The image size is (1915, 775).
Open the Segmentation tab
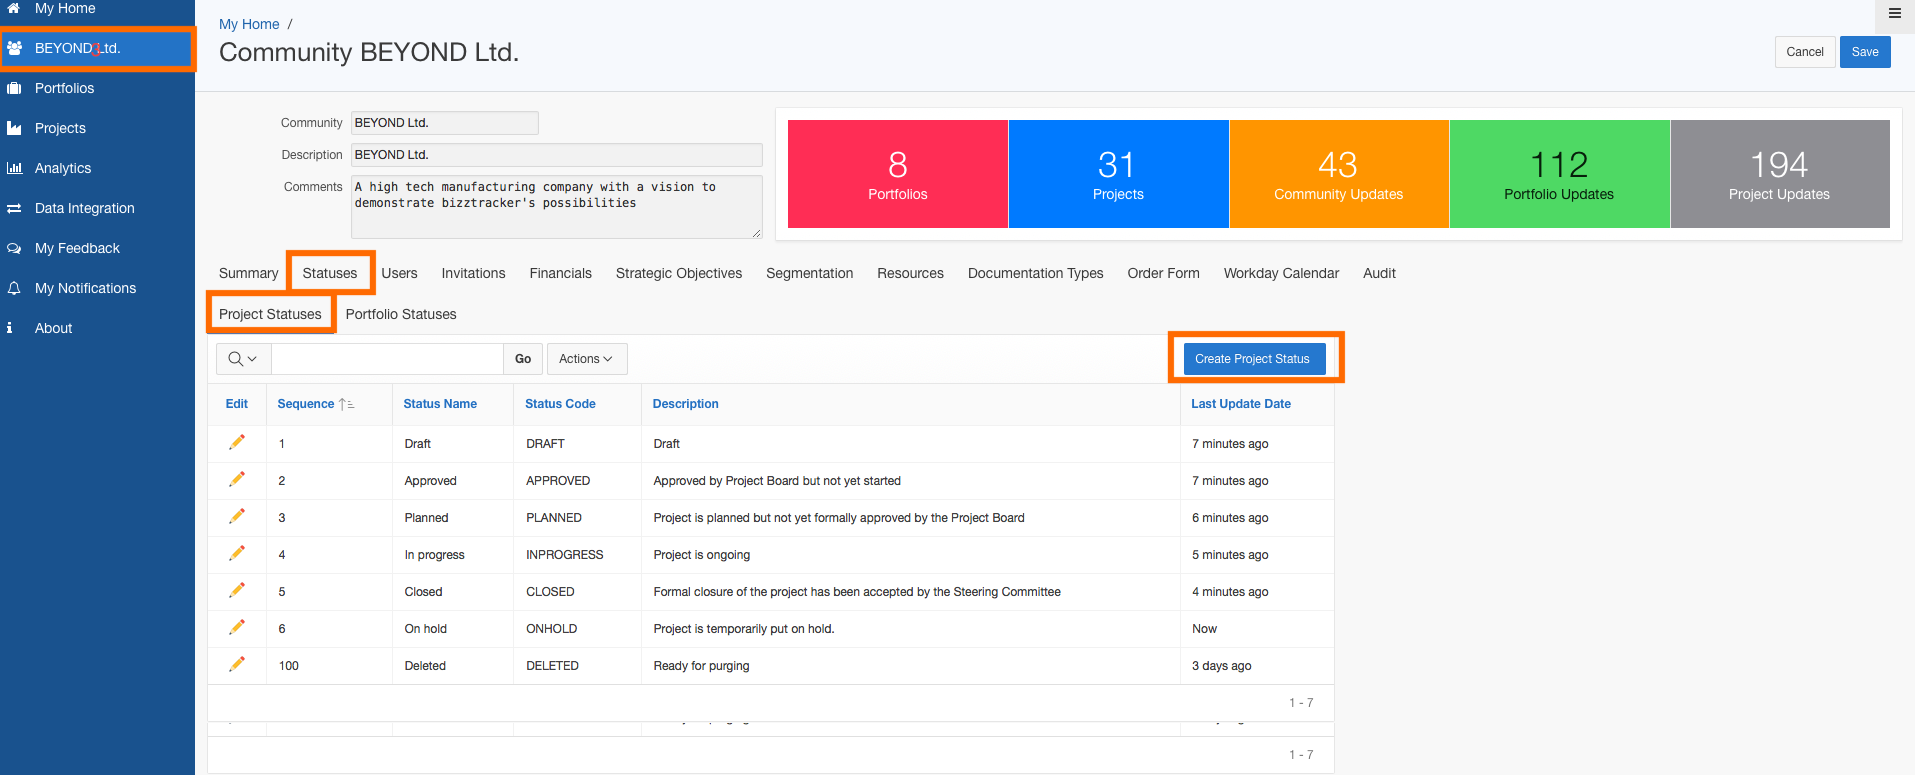point(810,273)
